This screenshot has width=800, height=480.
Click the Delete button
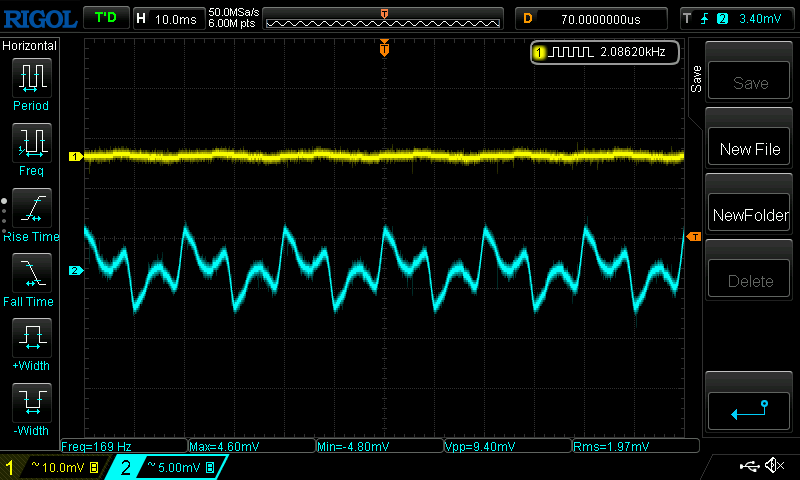pyautogui.click(x=749, y=279)
